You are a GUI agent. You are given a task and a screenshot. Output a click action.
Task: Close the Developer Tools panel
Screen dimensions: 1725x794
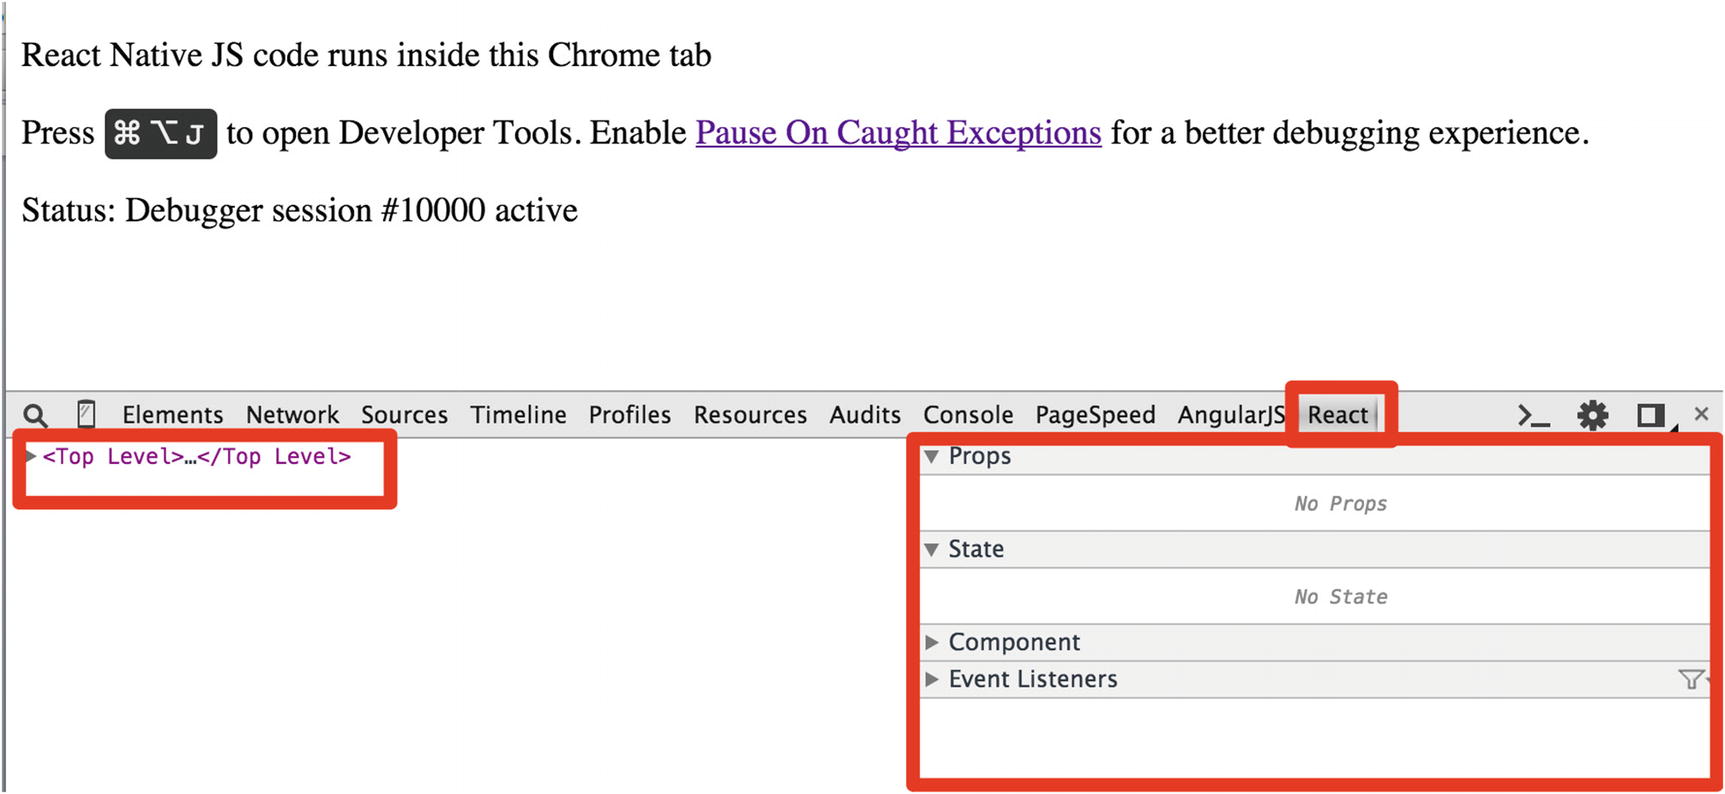pos(1701,414)
